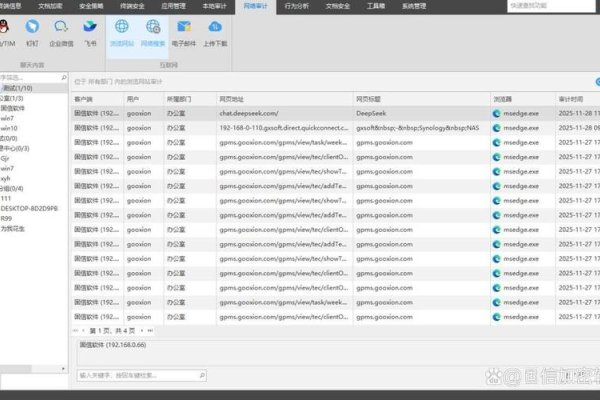Click the Edge icon in the chat.deepseek.com row

tap(497, 113)
